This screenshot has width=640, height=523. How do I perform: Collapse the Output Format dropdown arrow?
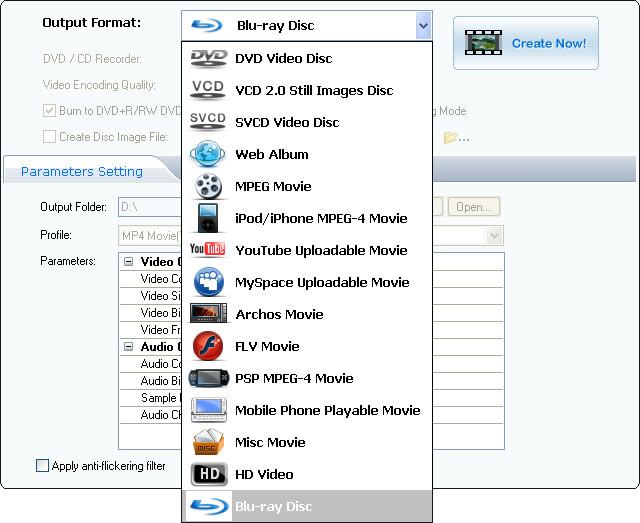(423, 25)
